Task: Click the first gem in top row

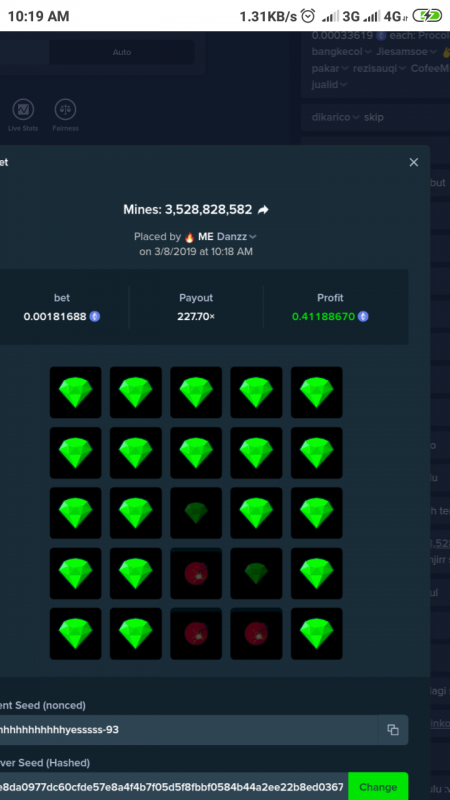Action: (x=76, y=392)
